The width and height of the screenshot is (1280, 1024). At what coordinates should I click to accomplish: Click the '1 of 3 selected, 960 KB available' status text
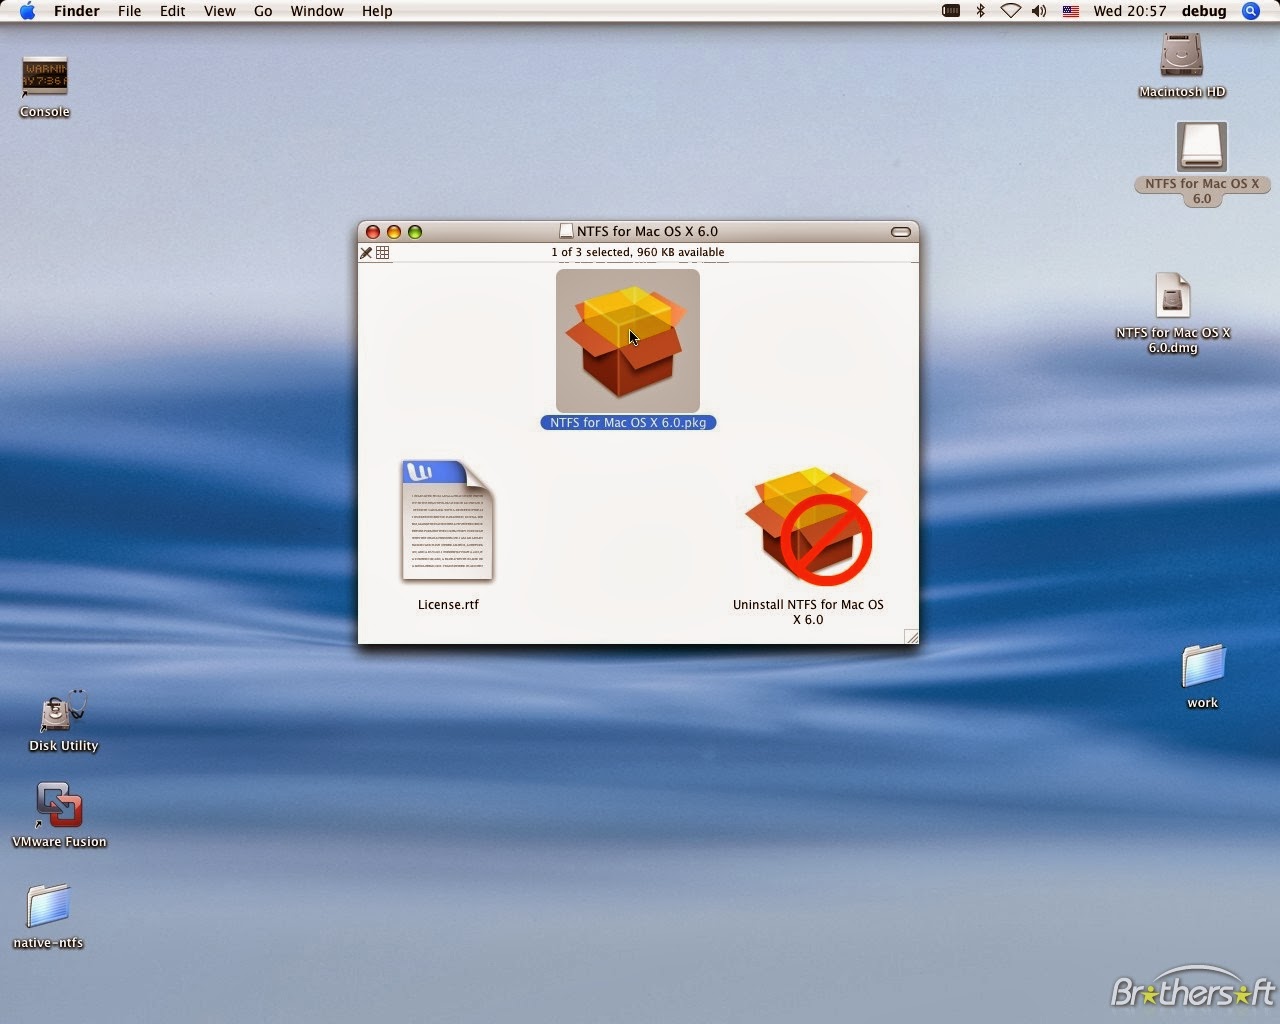pyautogui.click(x=638, y=252)
